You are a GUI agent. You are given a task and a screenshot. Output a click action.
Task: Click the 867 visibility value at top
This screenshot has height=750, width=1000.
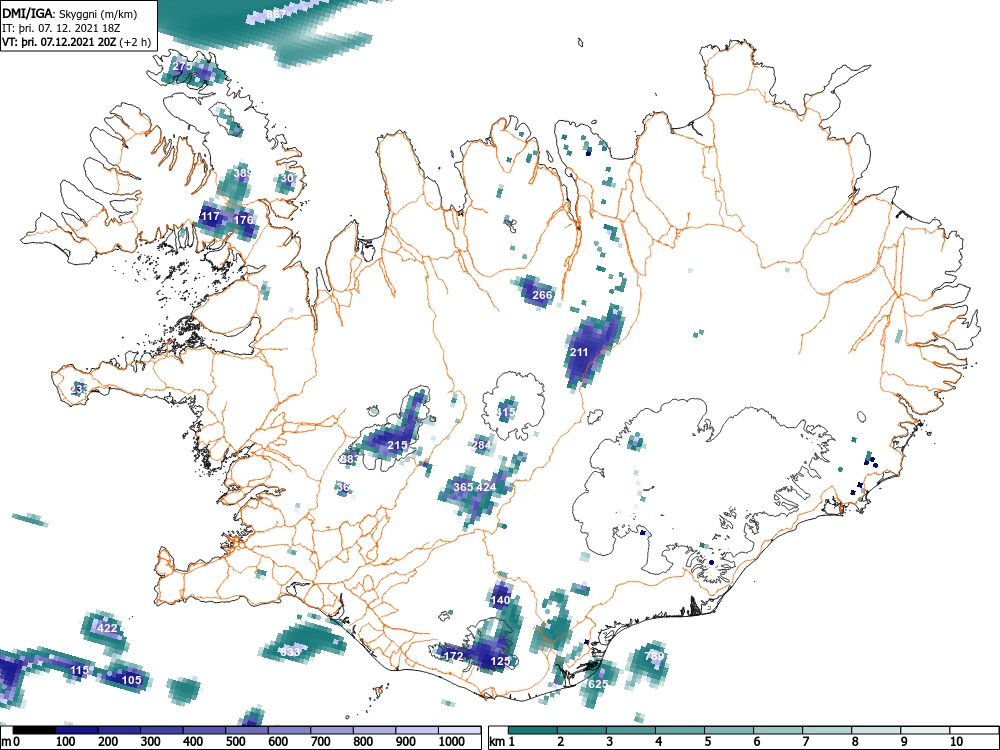coord(276,14)
